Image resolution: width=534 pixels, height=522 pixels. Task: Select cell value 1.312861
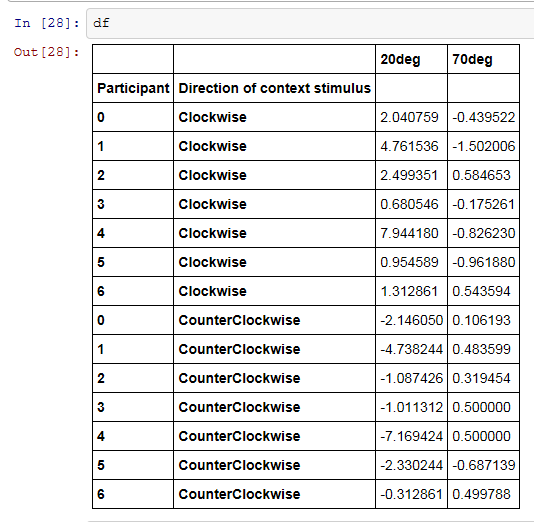(x=409, y=291)
